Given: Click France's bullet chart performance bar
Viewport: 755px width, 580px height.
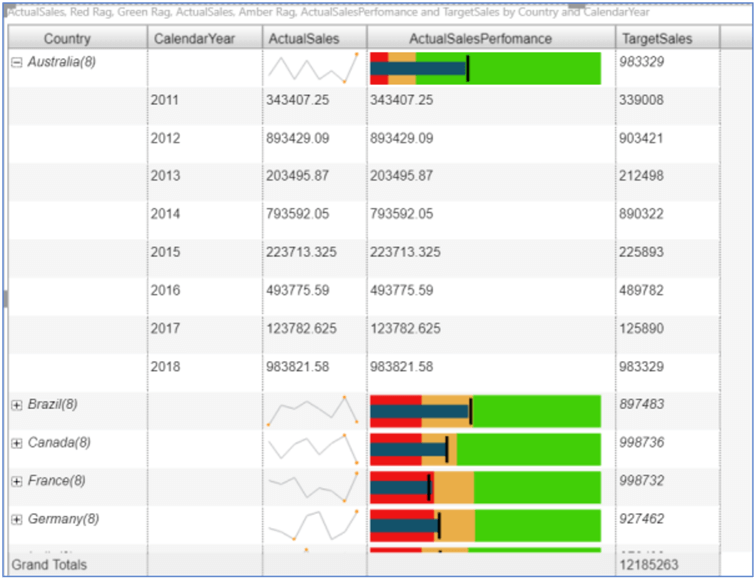Looking at the screenshot, I should point(485,487).
